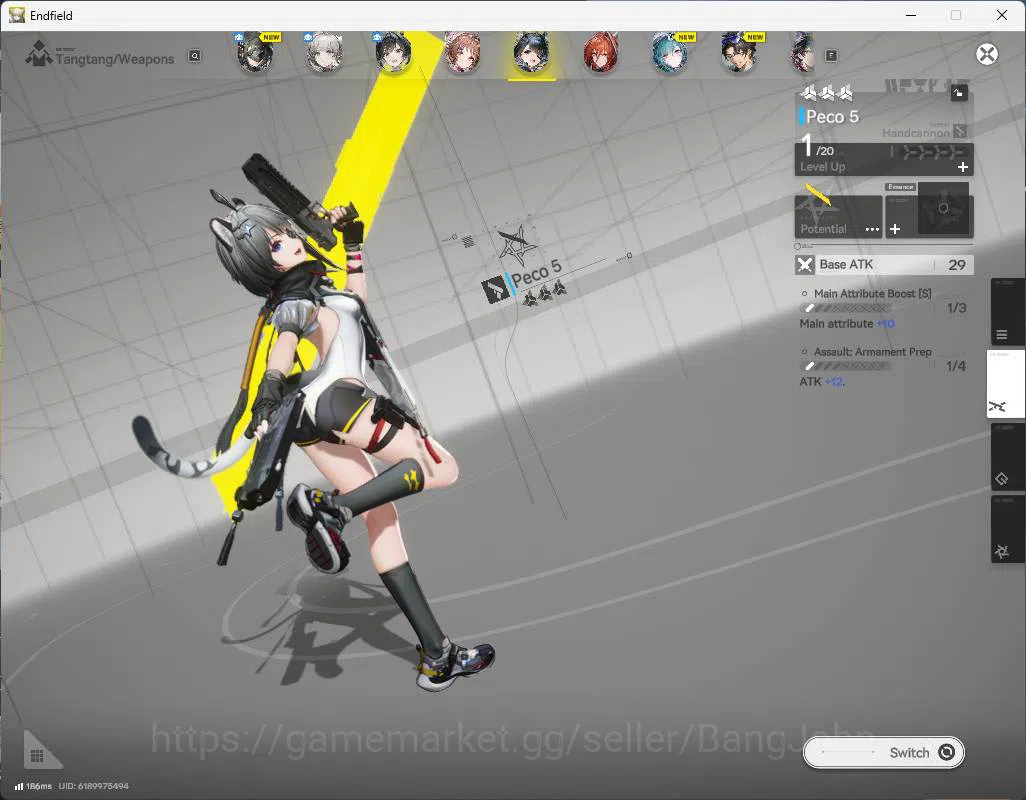Toggle the weapon lock icon

tap(959, 93)
